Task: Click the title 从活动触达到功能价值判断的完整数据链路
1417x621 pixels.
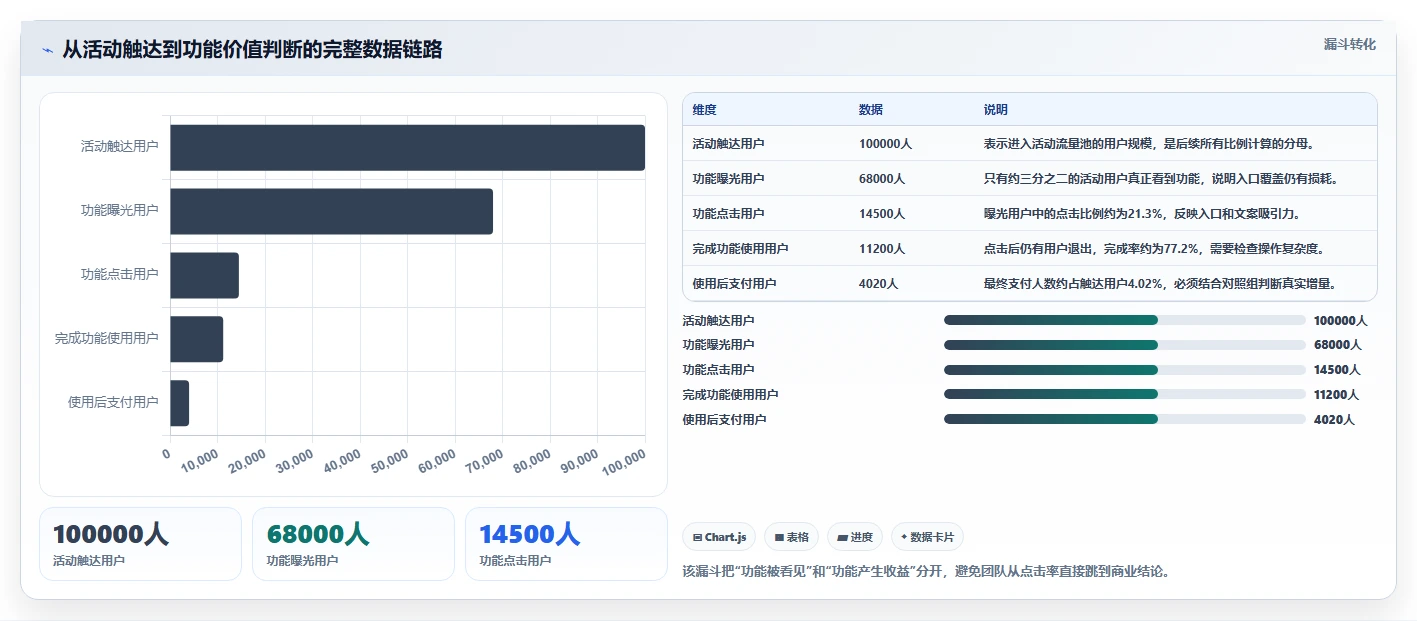Action: 252,49
